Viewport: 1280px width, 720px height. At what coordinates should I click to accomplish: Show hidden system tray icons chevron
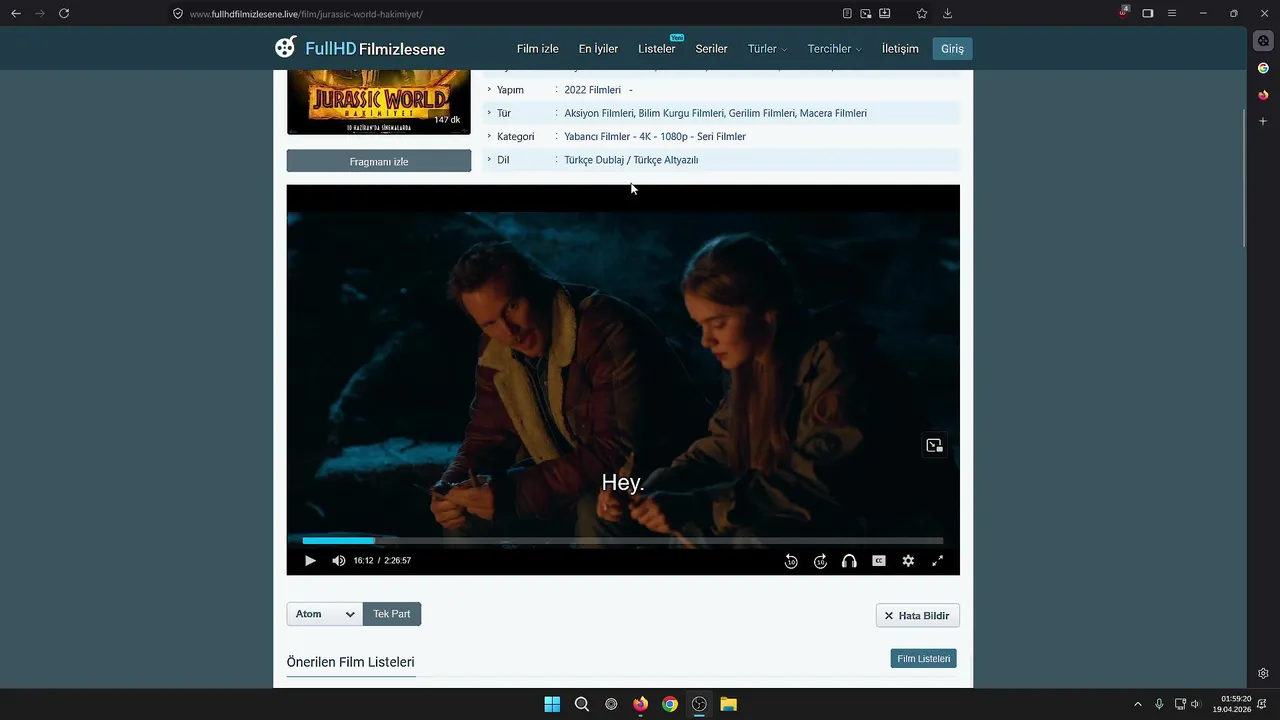pyautogui.click(x=1137, y=704)
